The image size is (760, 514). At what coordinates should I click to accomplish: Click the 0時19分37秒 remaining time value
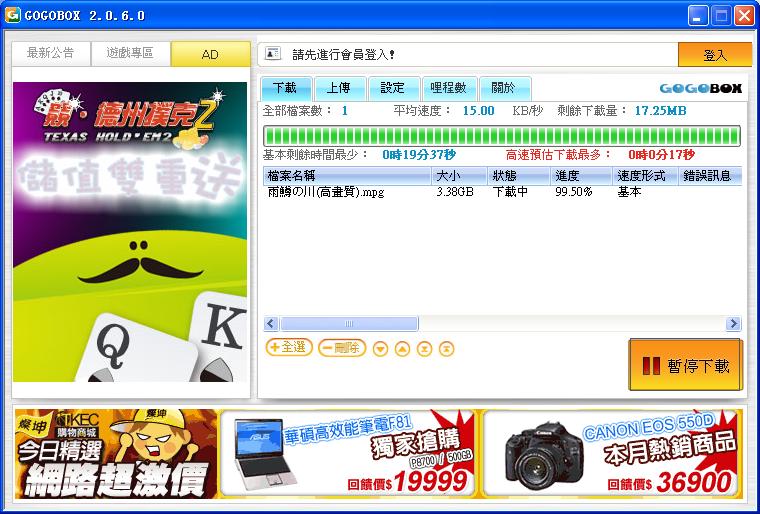pyautogui.click(x=419, y=155)
